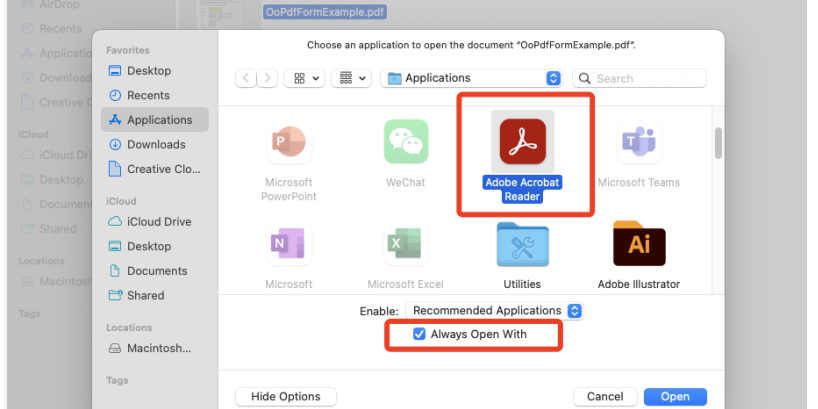
Task: Open the group-by options dropdown
Action: coord(351,78)
